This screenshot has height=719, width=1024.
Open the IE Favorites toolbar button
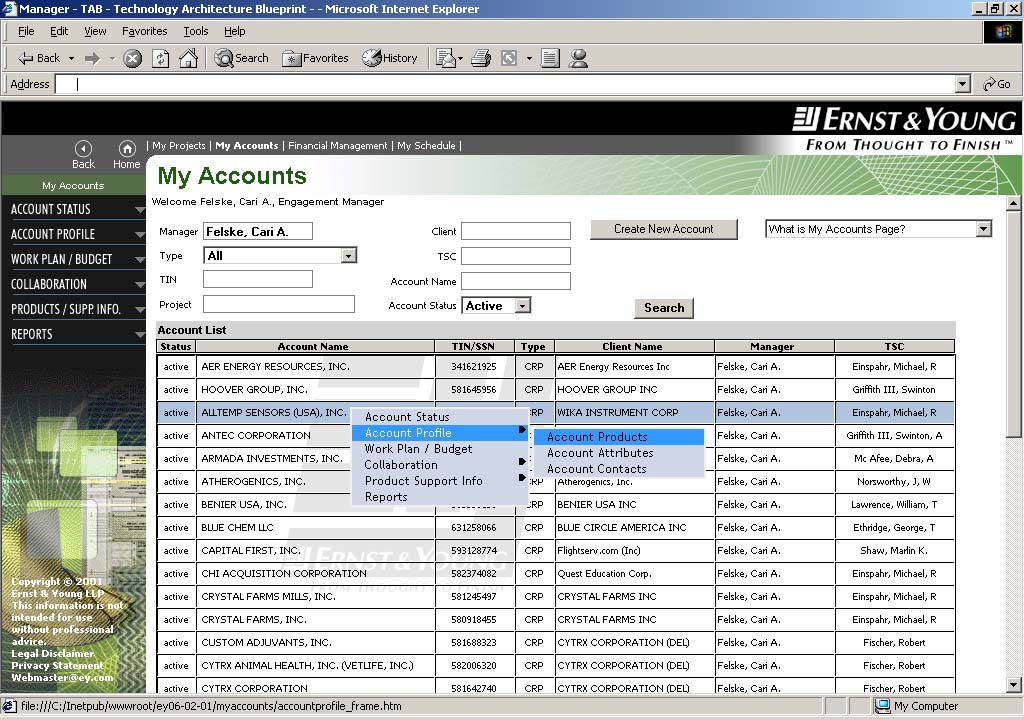[x=315, y=58]
